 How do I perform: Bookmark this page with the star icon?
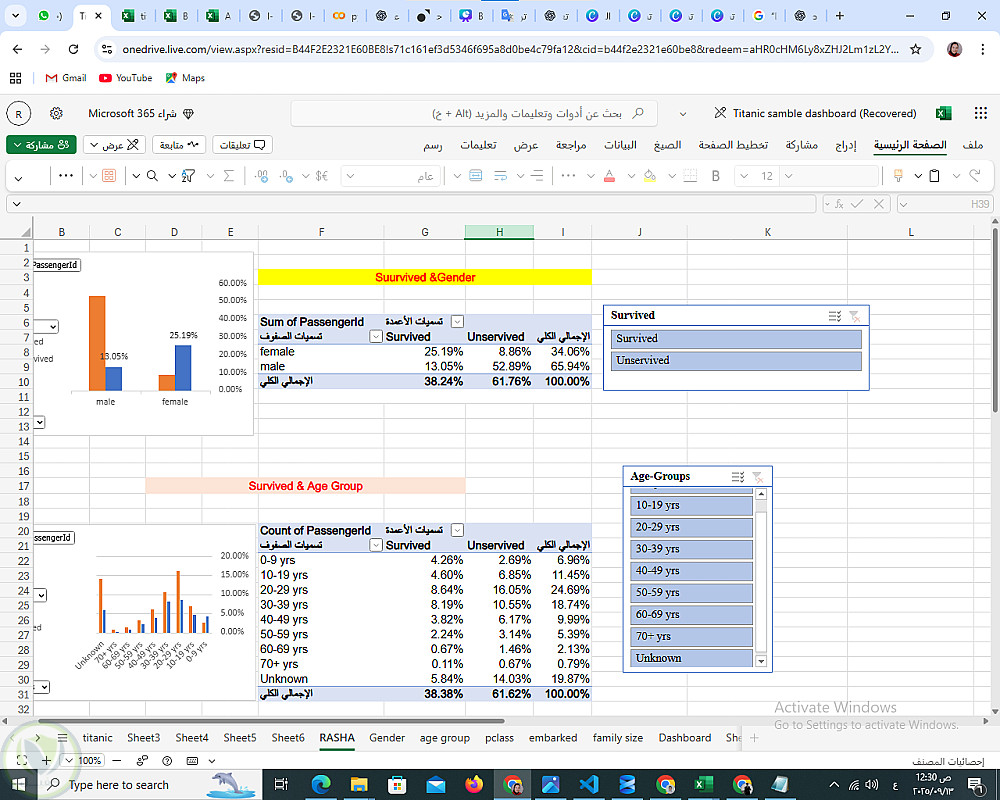click(916, 49)
